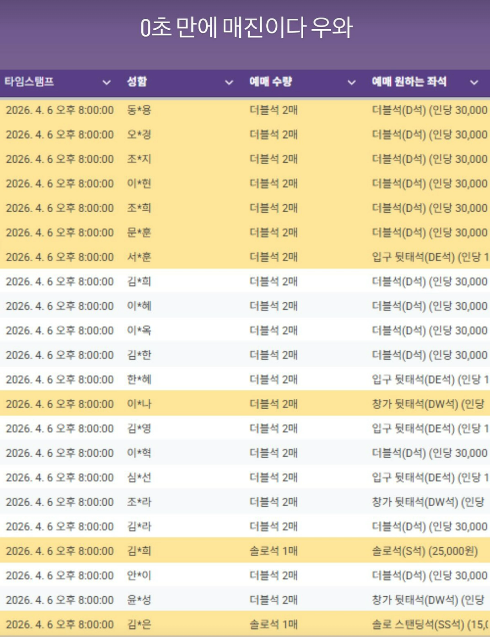Select name cell 김*라
The height and width of the screenshot is (637, 490).
[x=139, y=526]
